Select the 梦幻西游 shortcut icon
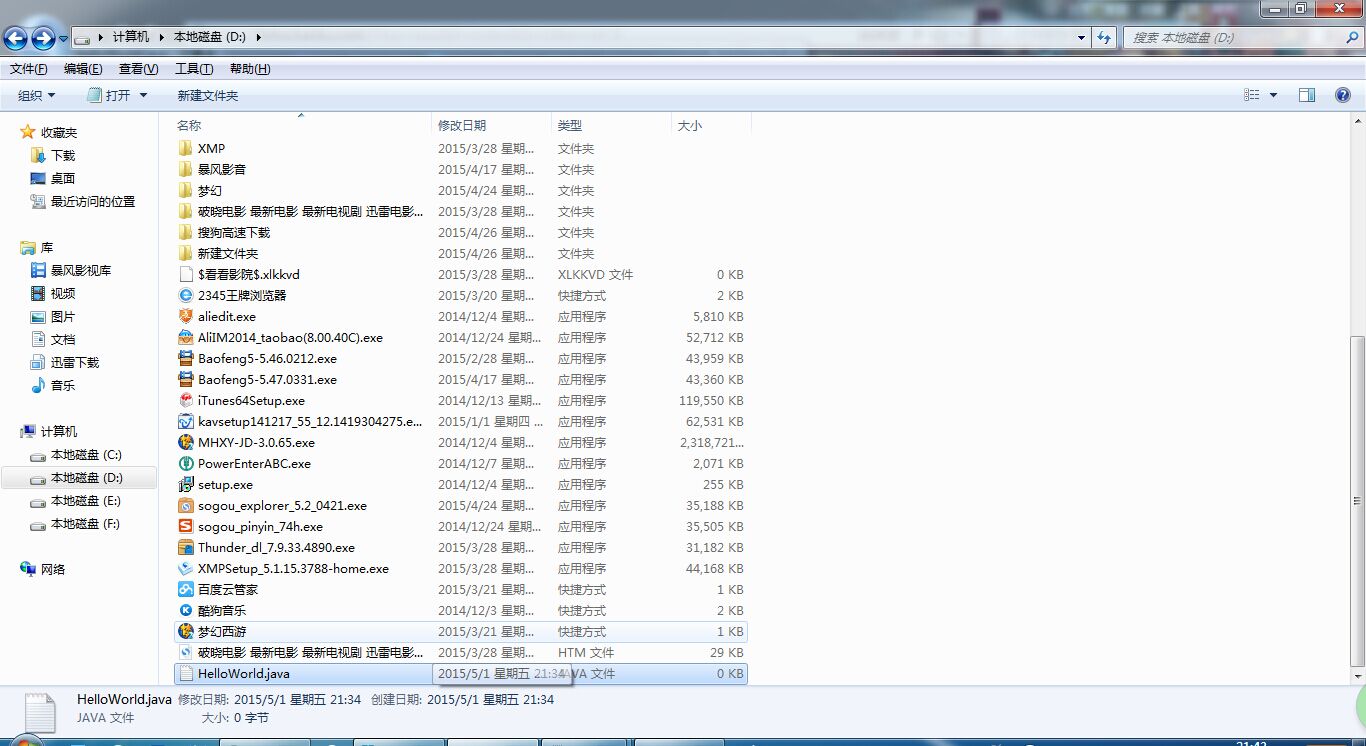This screenshot has width=1366, height=746. (185, 632)
